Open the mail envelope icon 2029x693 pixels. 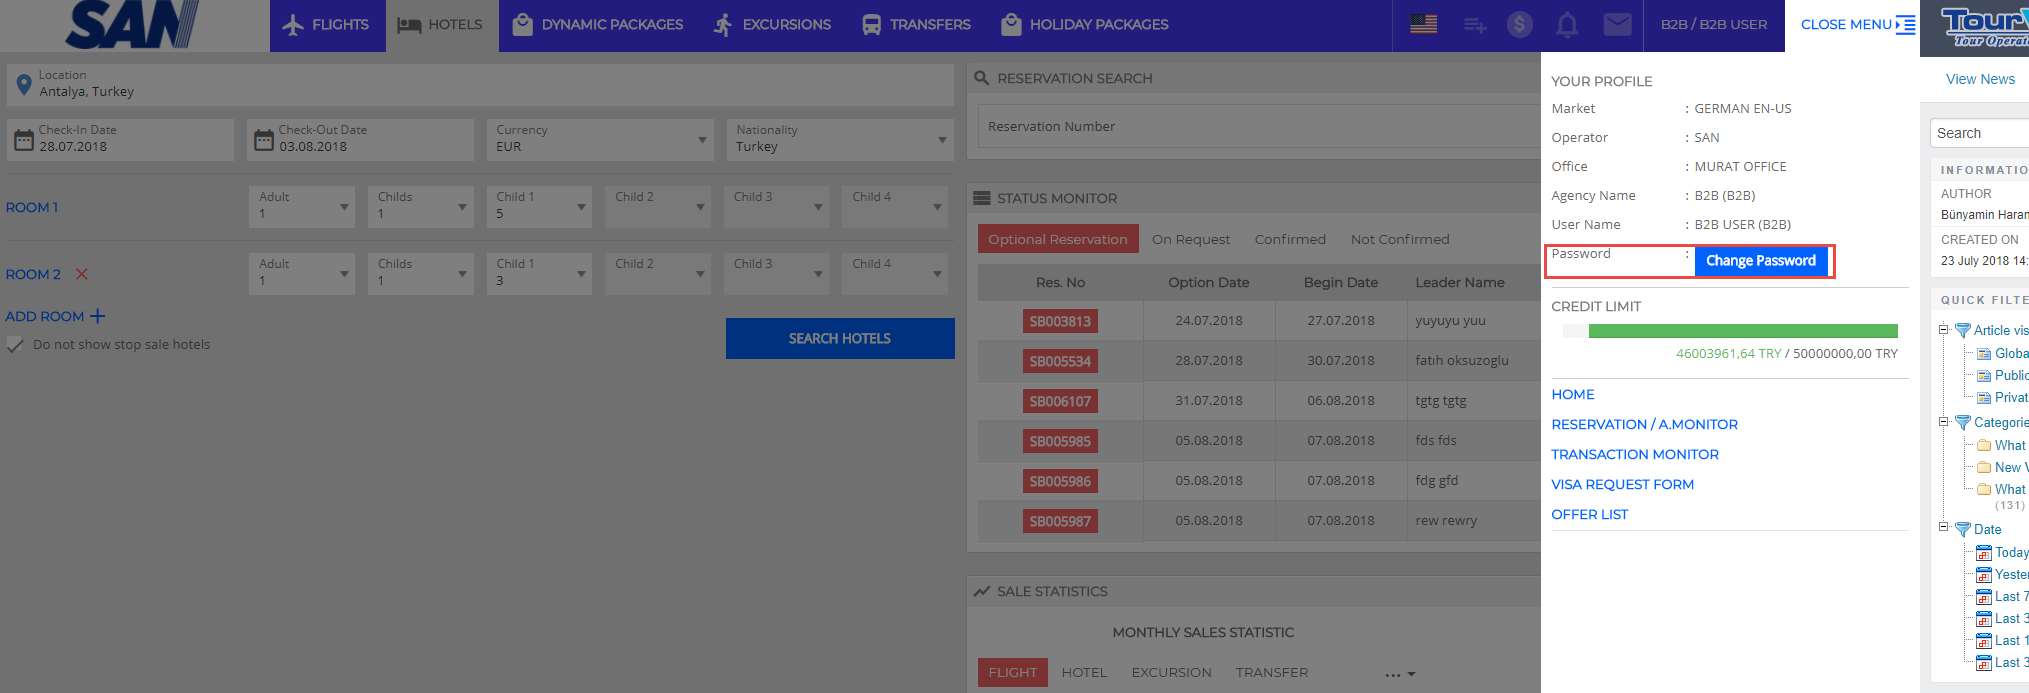pyautogui.click(x=1617, y=24)
